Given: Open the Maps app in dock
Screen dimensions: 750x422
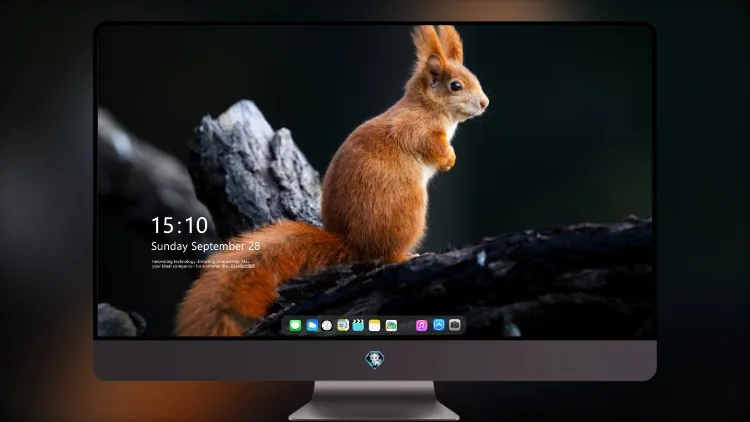Looking at the screenshot, I should (x=343, y=325).
